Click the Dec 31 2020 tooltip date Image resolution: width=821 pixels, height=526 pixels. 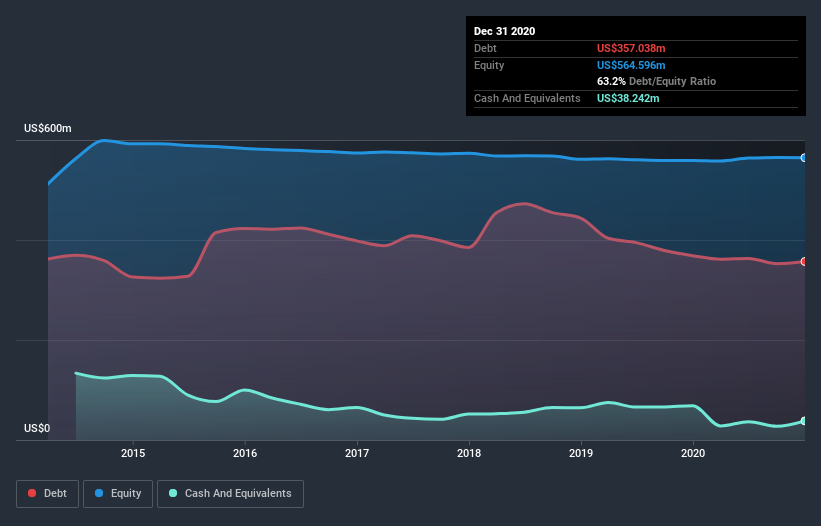[505, 31]
